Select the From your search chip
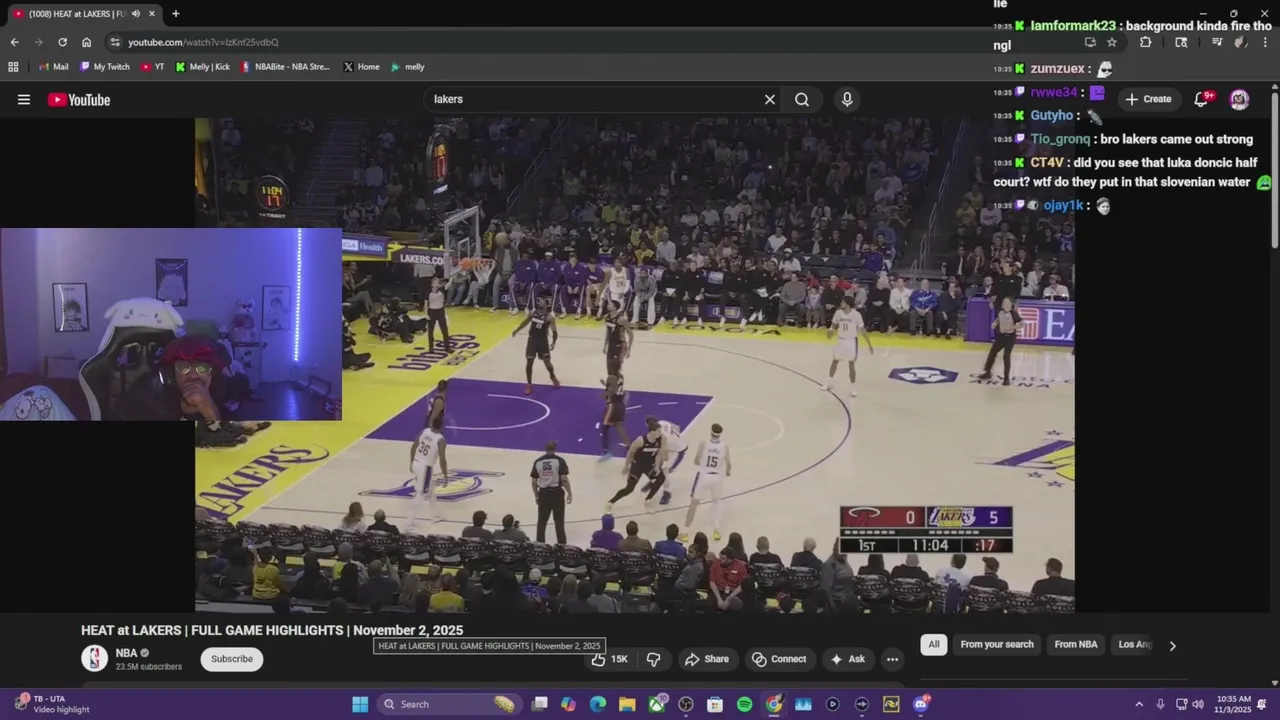The width and height of the screenshot is (1280, 720). tap(997, 644)
